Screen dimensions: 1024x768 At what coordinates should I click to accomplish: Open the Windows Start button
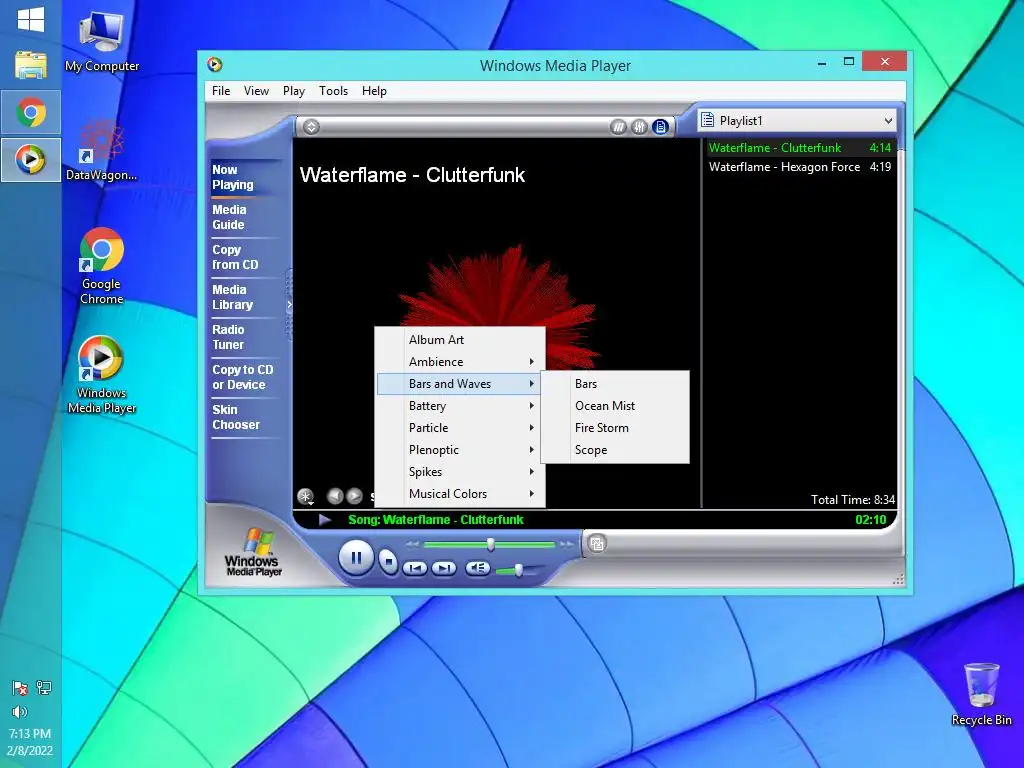(x=31, y=20)
